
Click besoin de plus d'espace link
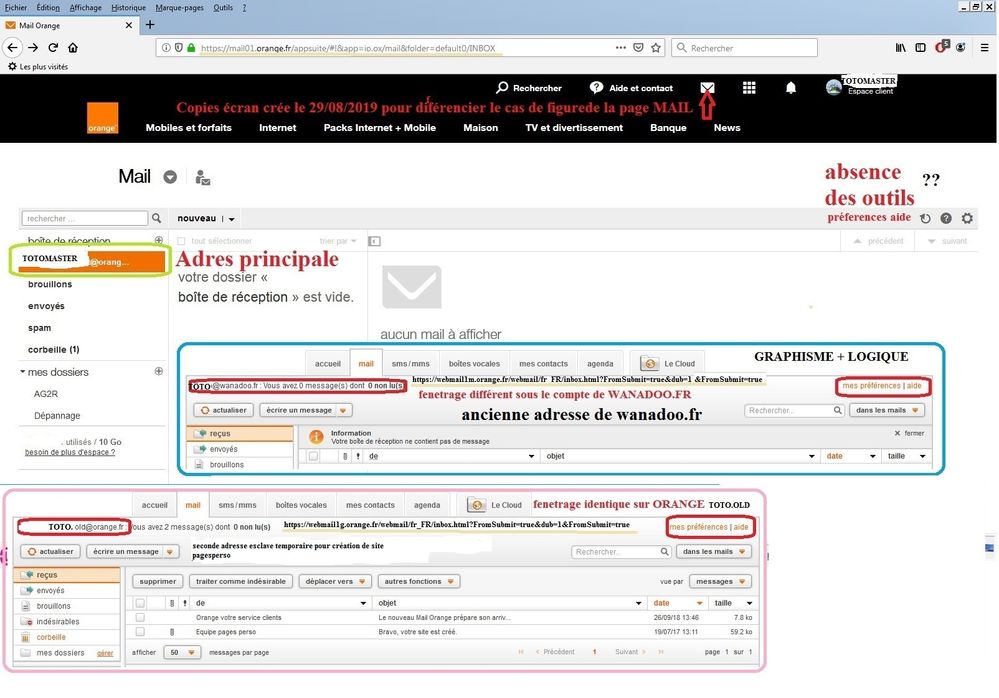click(x=70, y=452)
